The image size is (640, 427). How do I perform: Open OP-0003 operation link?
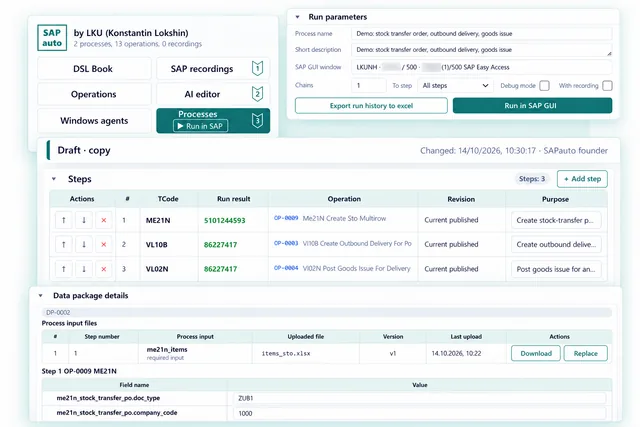(286, 243)
